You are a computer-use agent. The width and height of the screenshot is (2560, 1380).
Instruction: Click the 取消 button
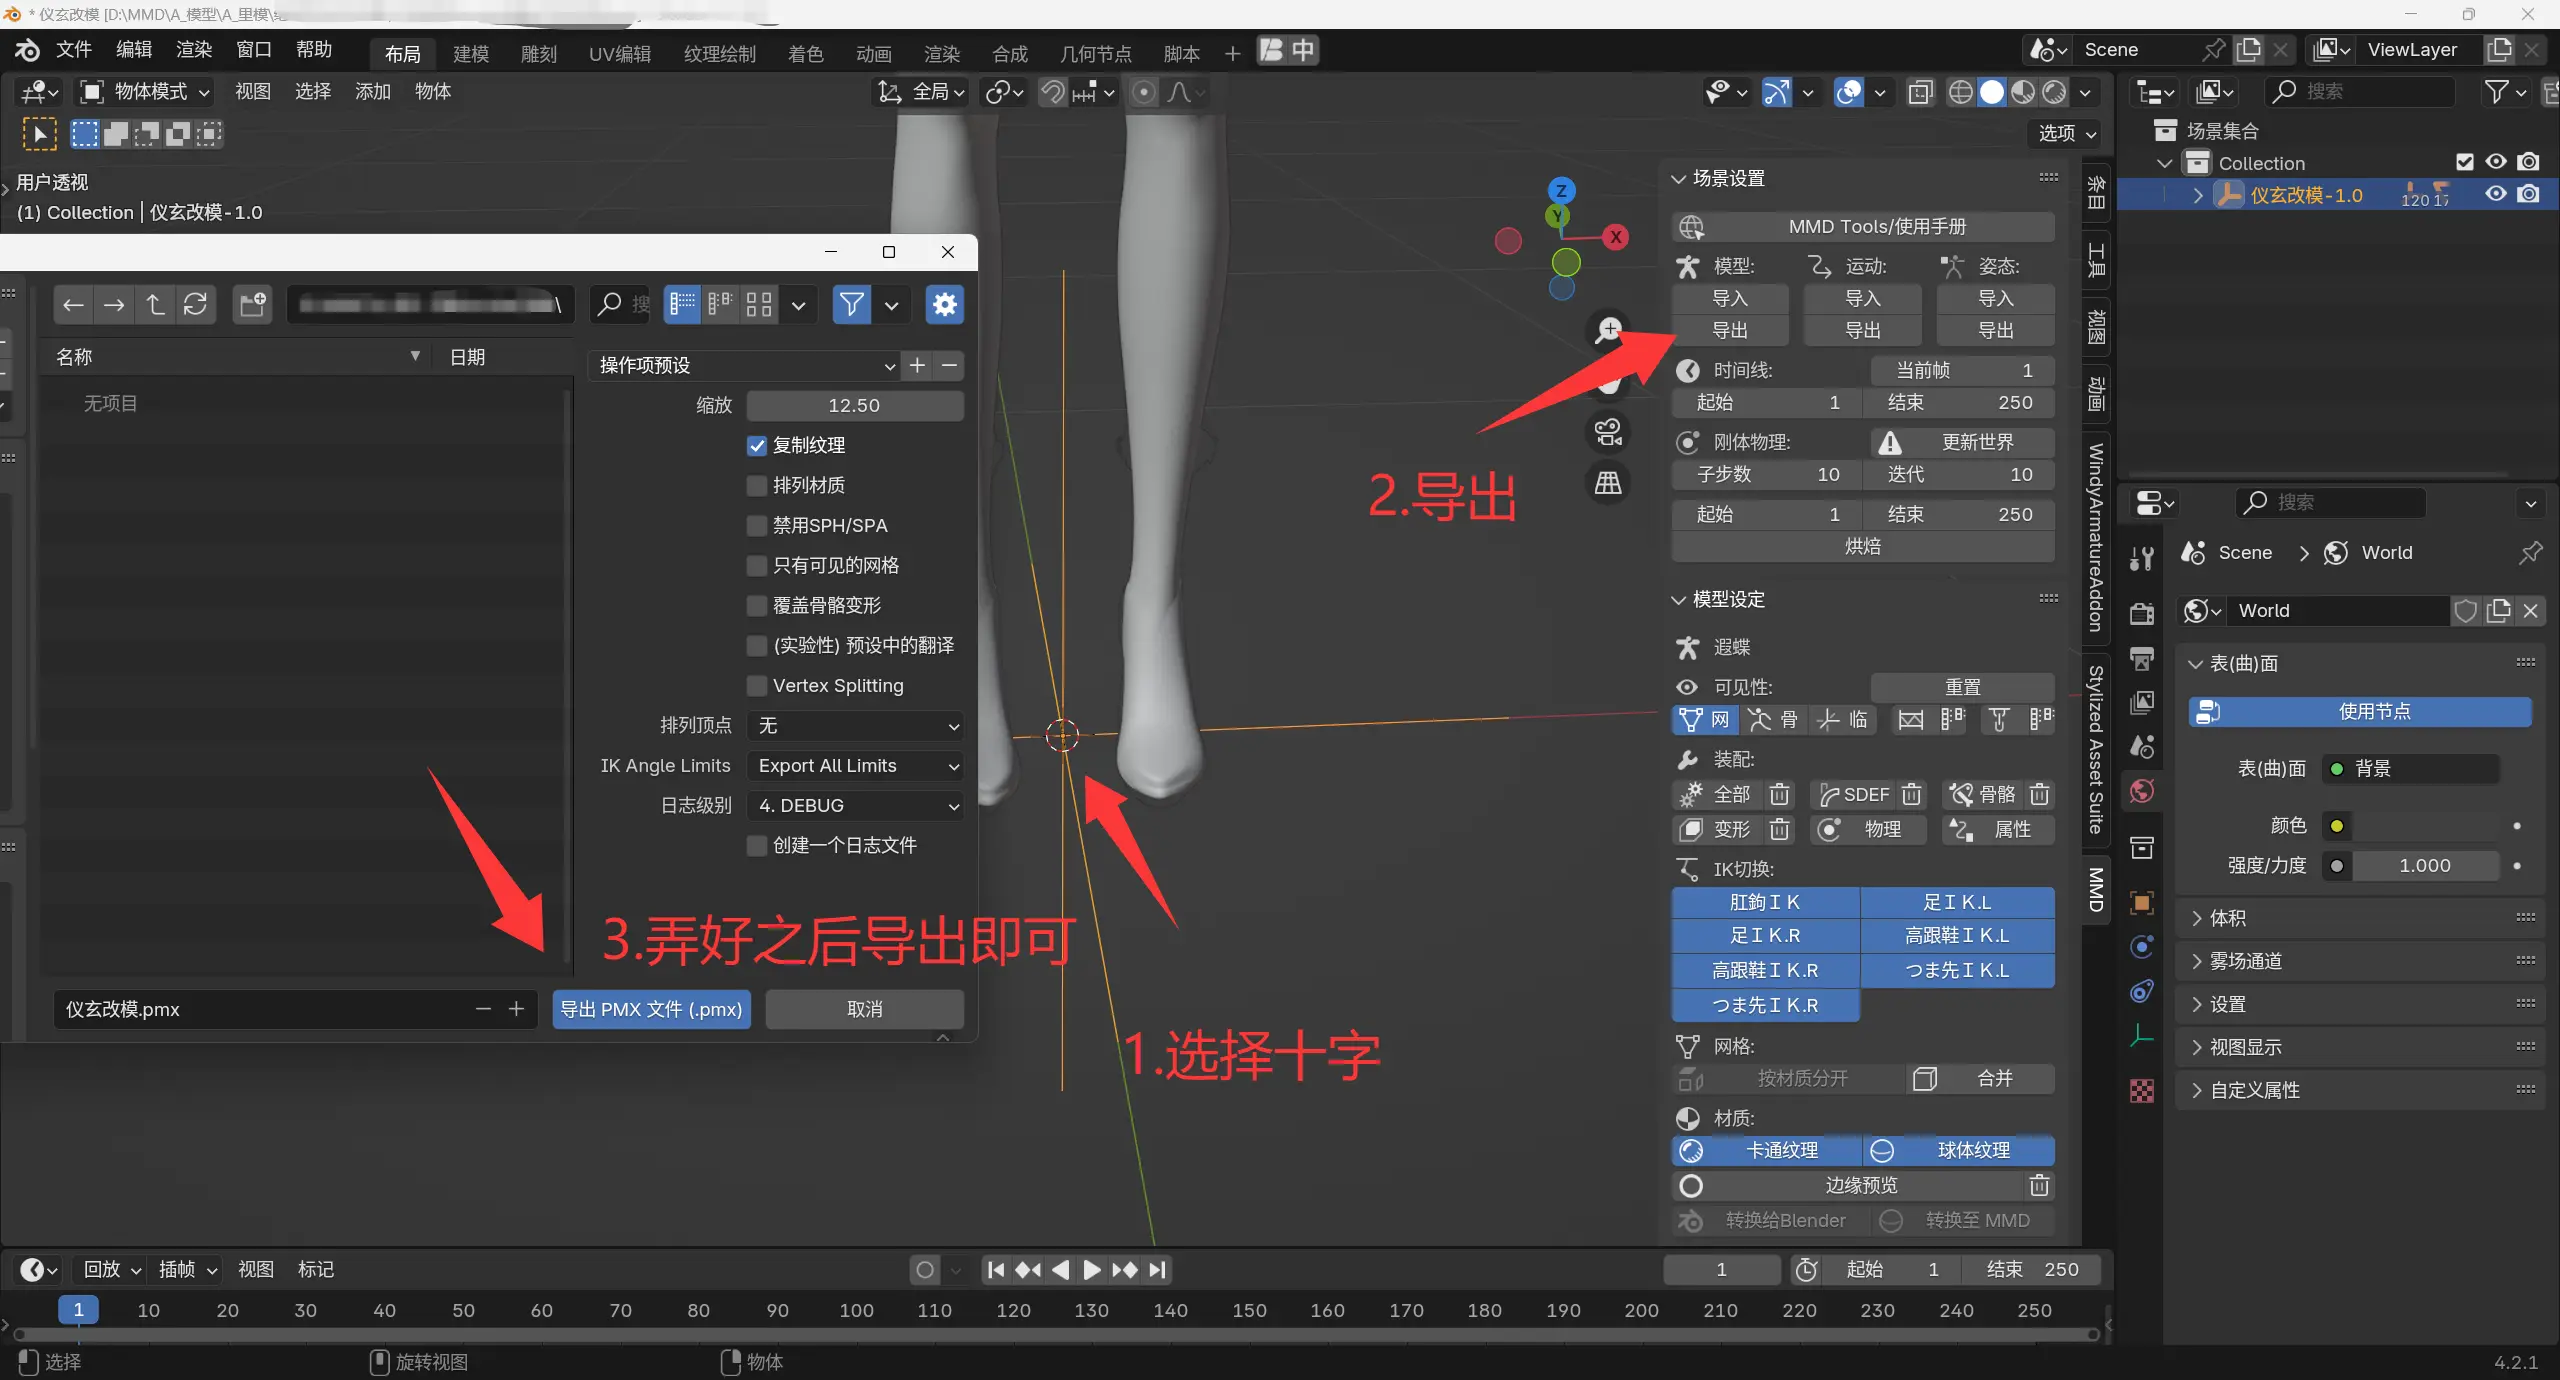point(864,1009)
